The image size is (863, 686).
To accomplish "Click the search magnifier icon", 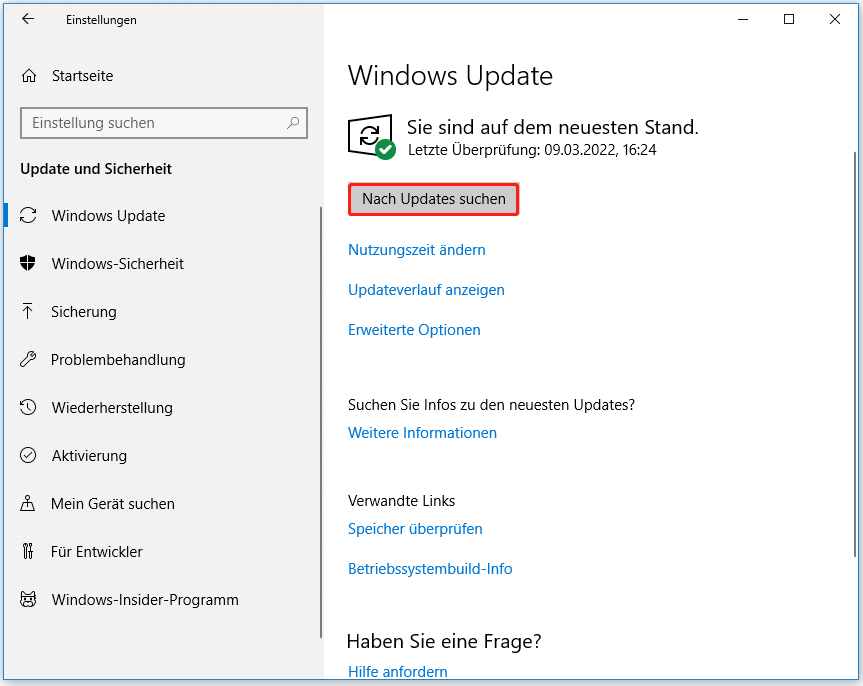I will [x=293, y=123].
